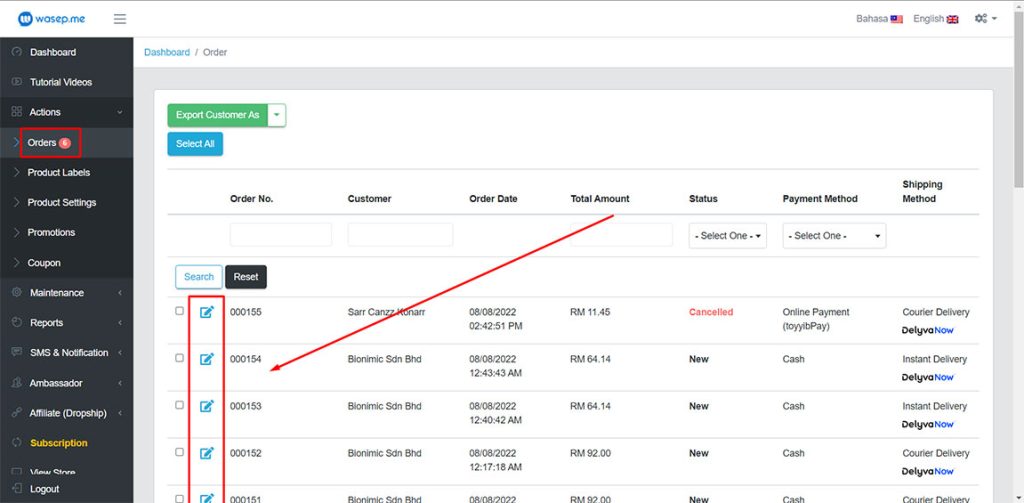This screenshot has height=503, width=1024.
Task: Expand the SMS & Notification chevron
Action: 120,353
